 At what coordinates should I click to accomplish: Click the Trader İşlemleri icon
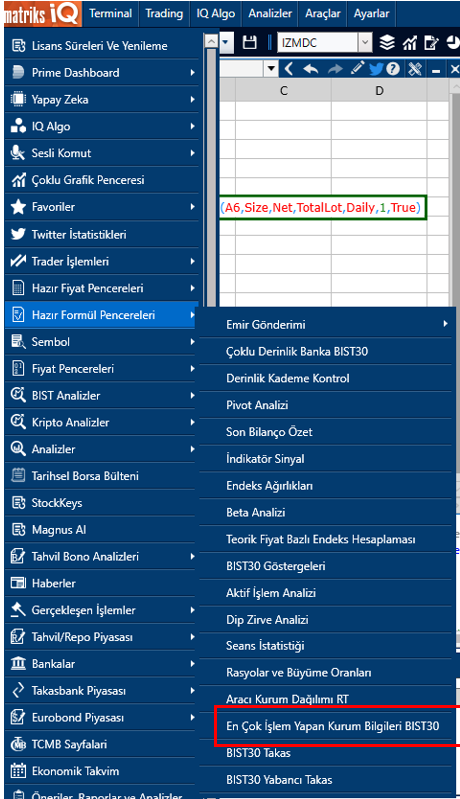point(18,261)
